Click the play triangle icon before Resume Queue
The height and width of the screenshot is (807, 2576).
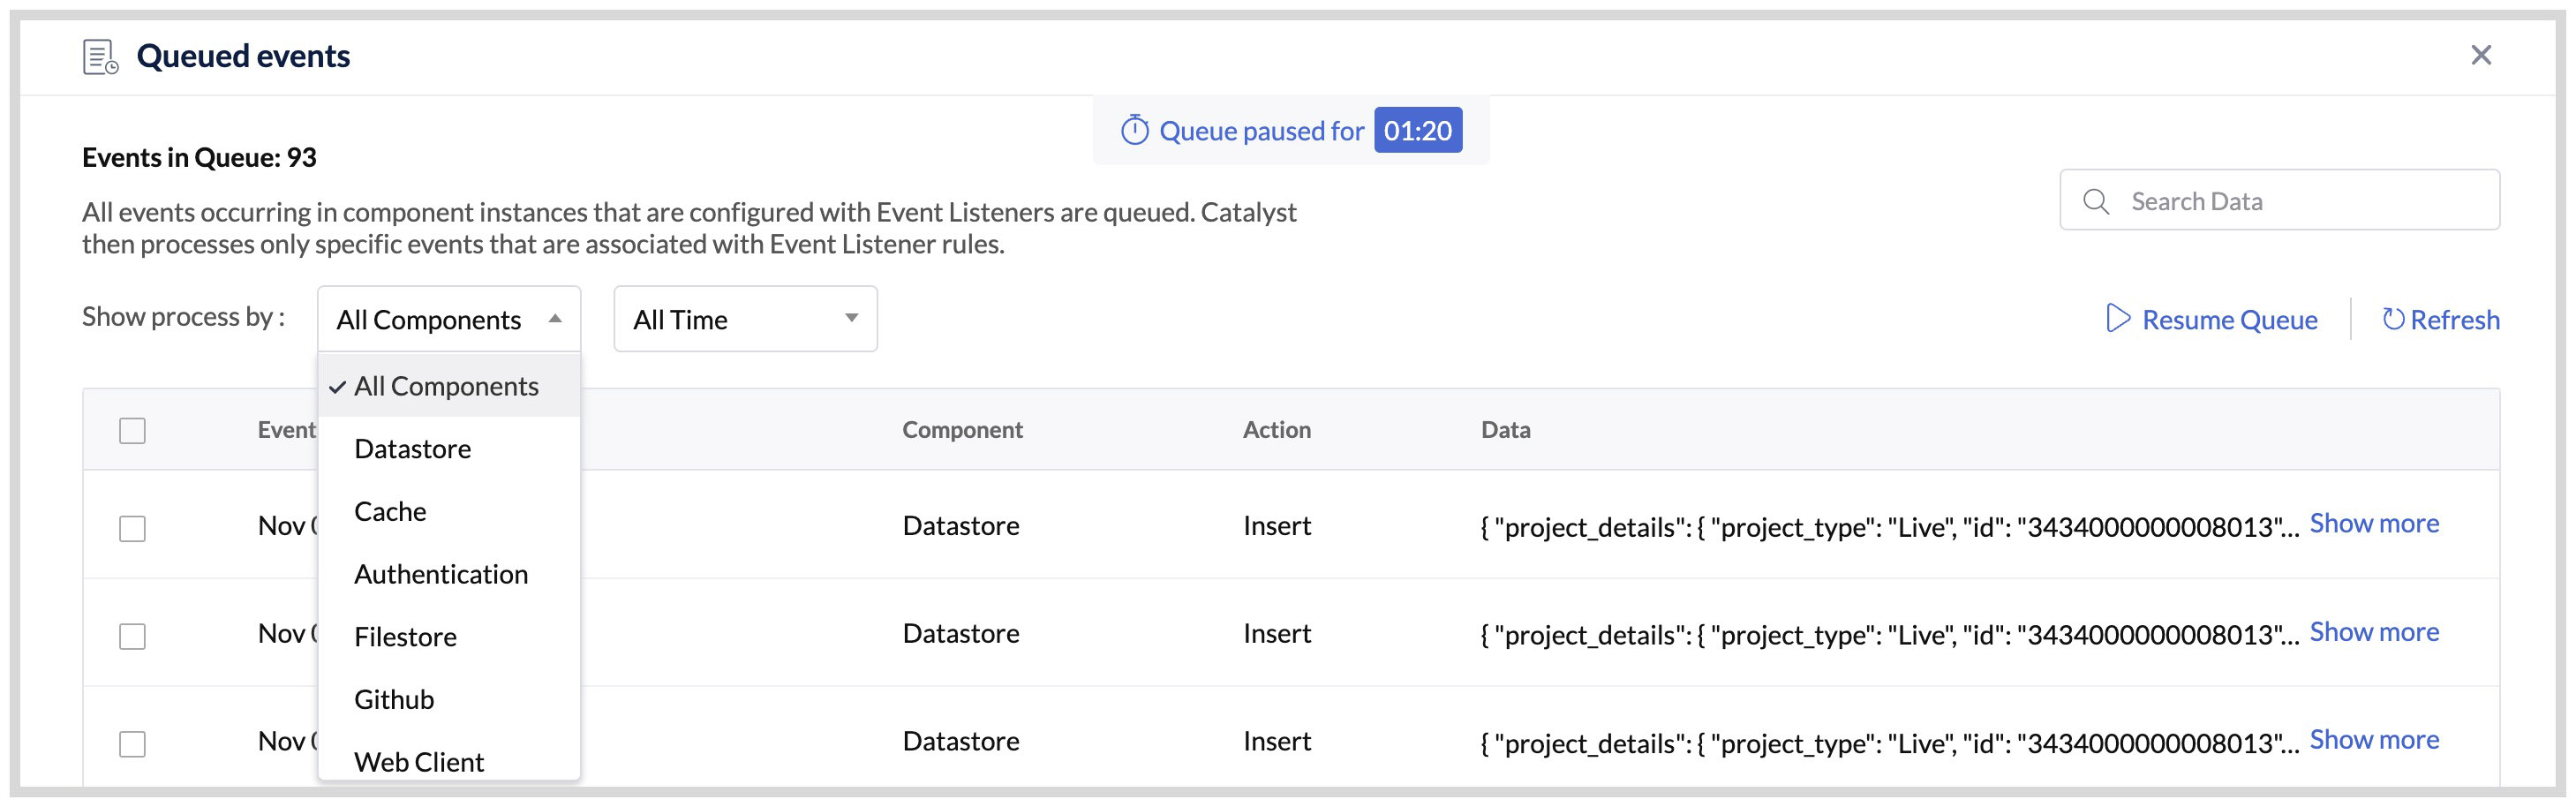(2118, 318)
